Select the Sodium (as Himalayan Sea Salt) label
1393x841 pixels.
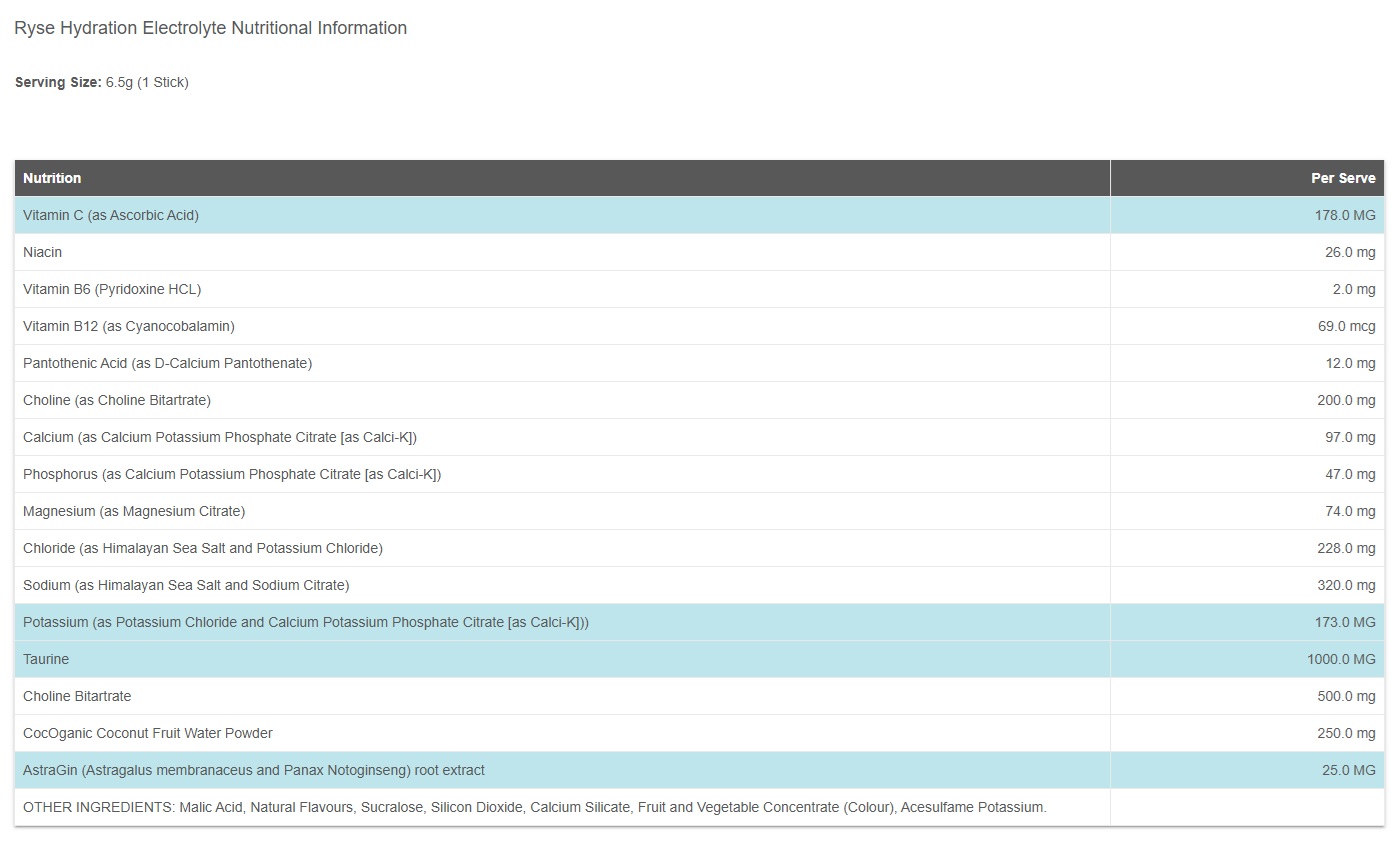point(186,585)
